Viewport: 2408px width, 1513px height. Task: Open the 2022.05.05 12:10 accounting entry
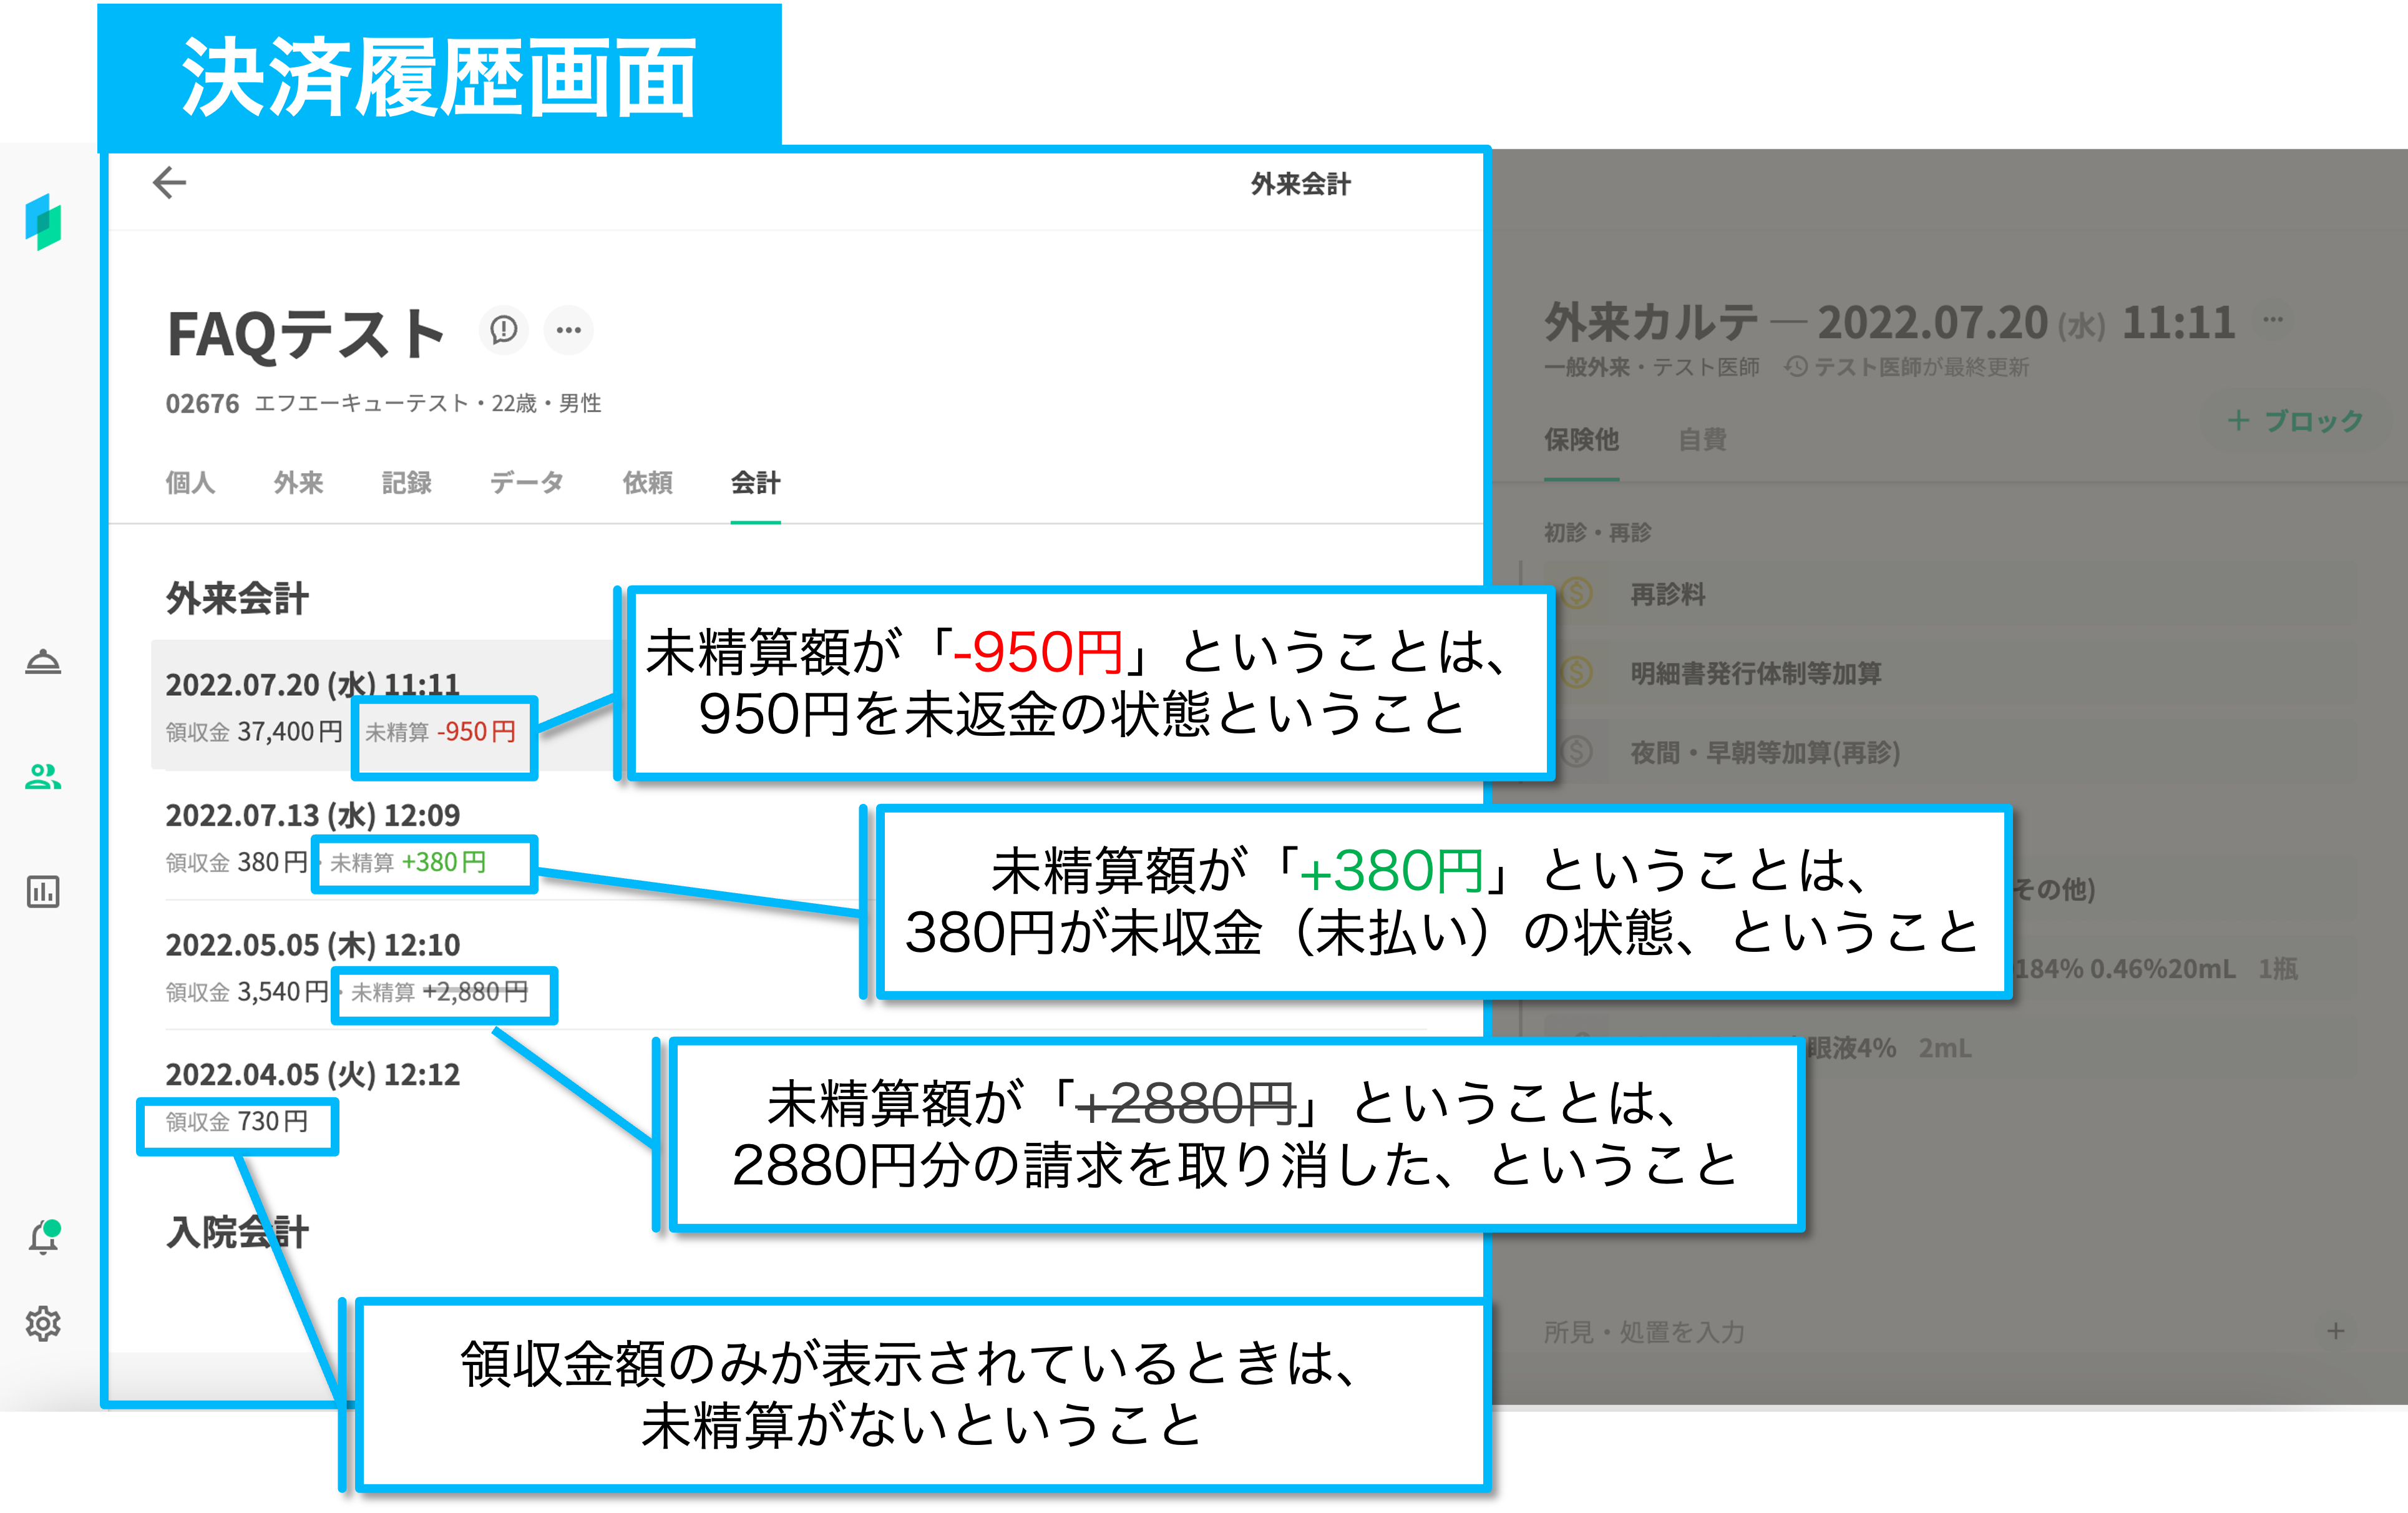pyautogui.click(x=312, y=945)
